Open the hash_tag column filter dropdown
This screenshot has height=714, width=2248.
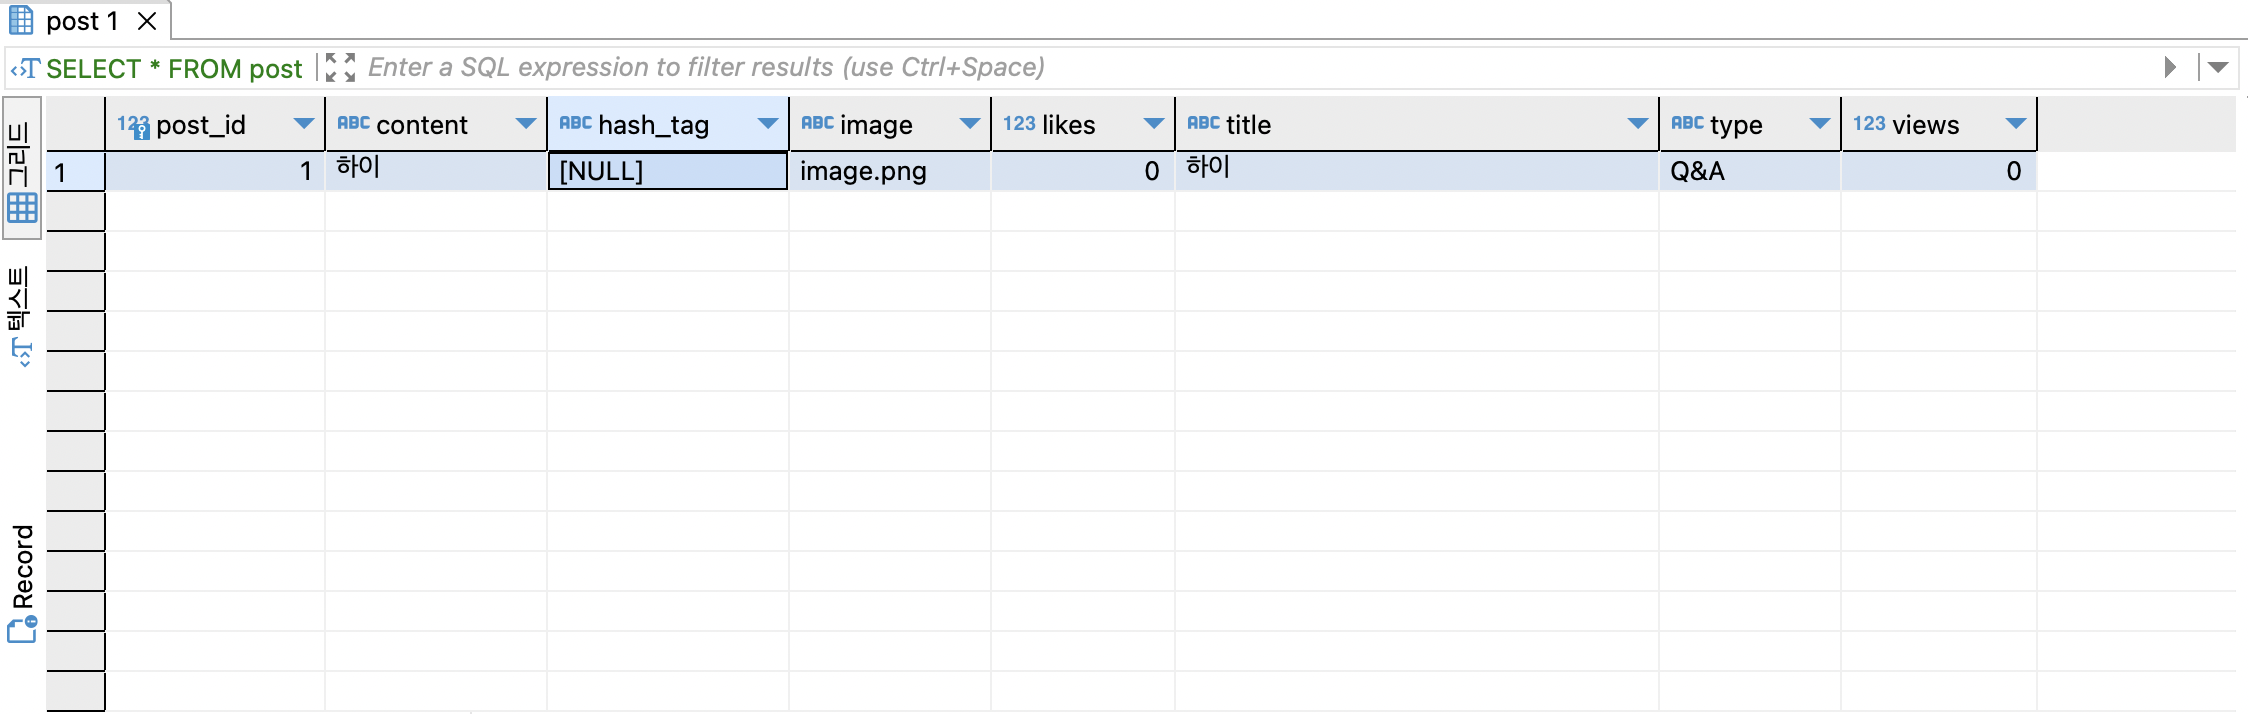(x=767, y=124)
